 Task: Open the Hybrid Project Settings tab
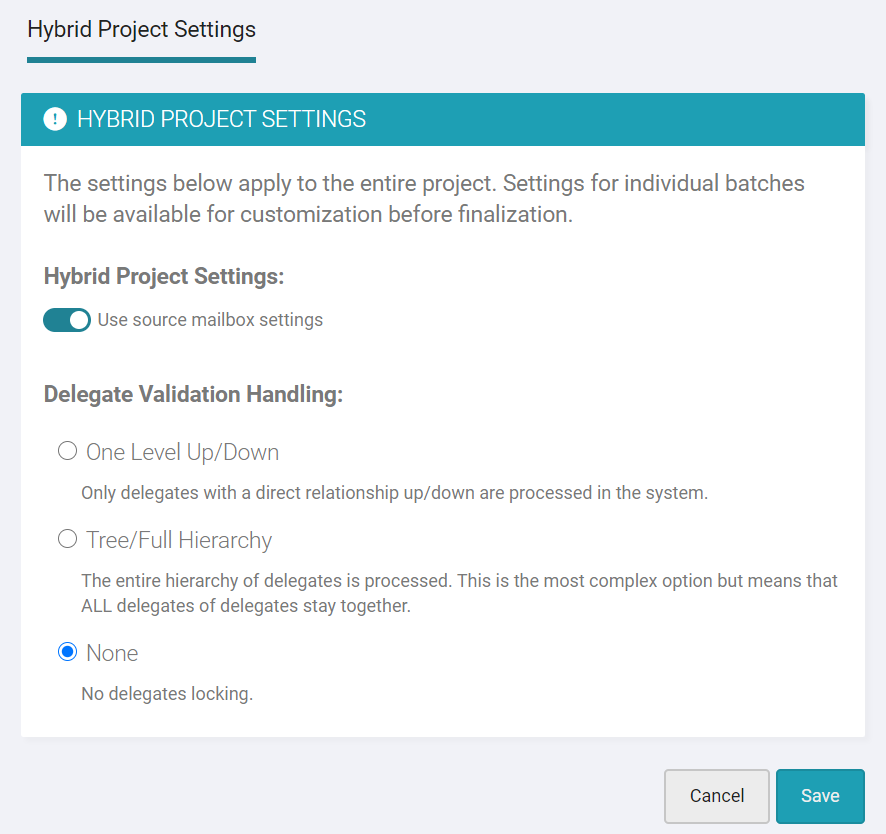141,29
